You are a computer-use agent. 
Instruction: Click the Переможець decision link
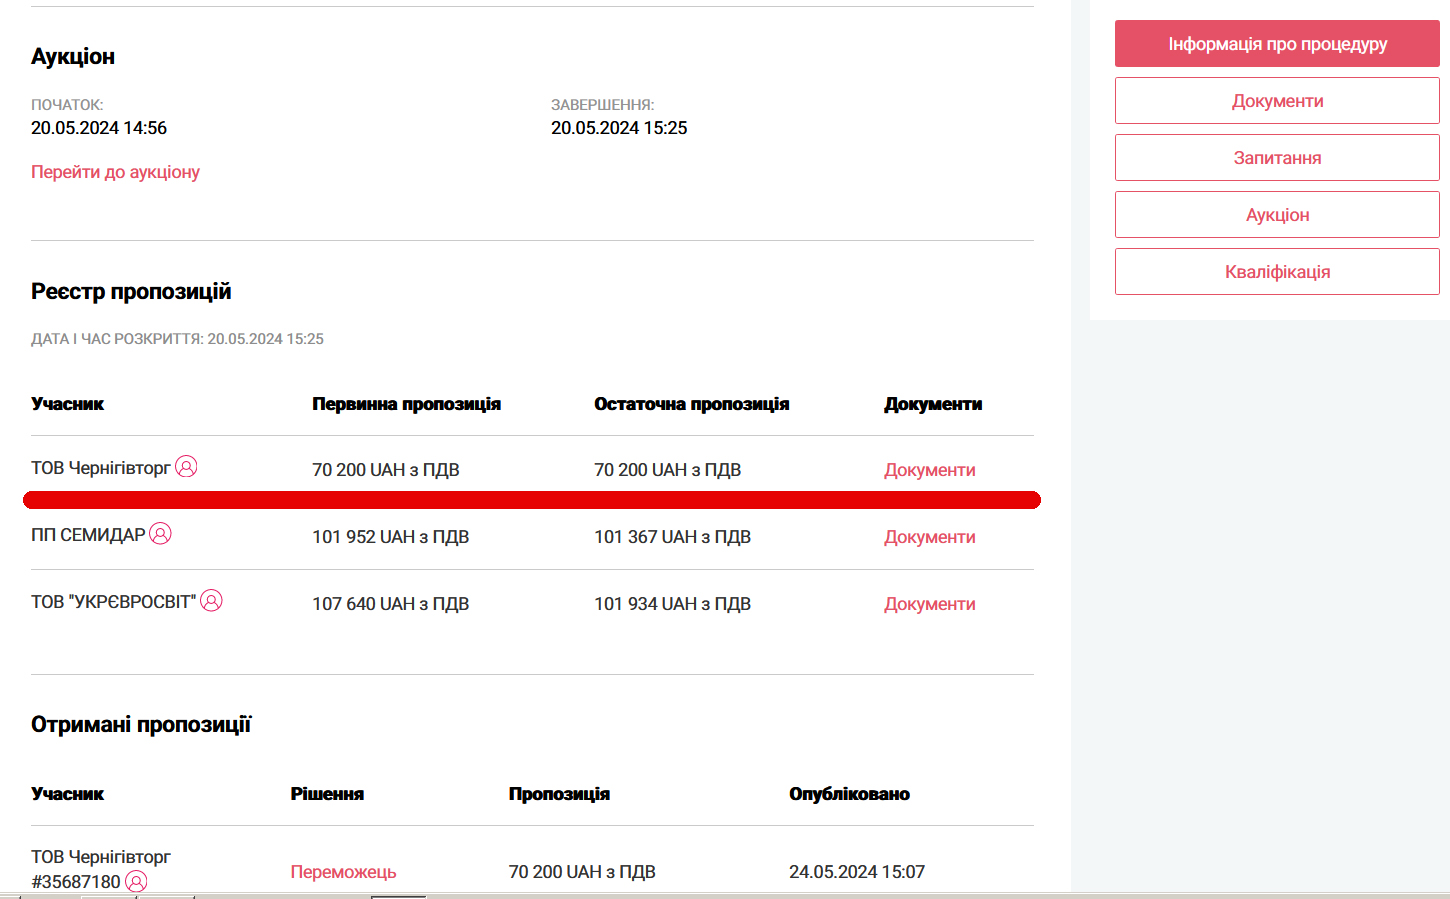click(x=343, y=872)
